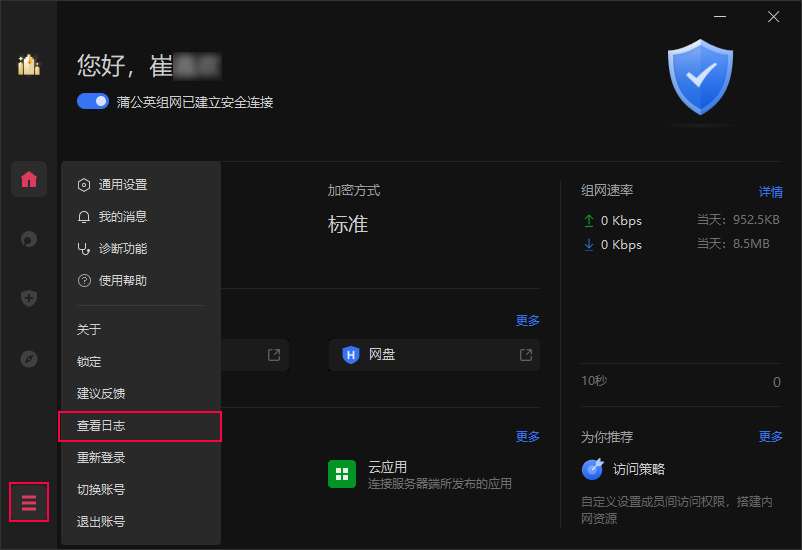Open the compass discover sidebar section
Screen dimensions: 802x550
(29, 359)
